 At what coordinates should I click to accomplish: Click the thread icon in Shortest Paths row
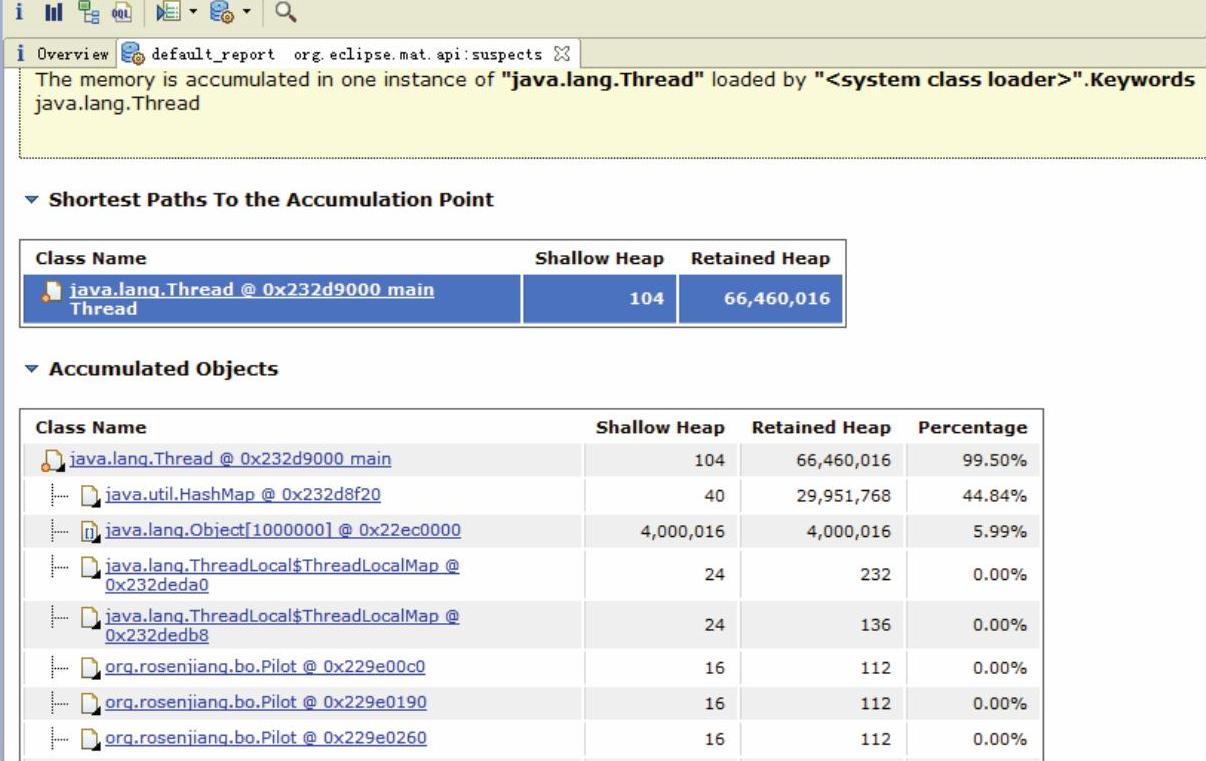52,292
